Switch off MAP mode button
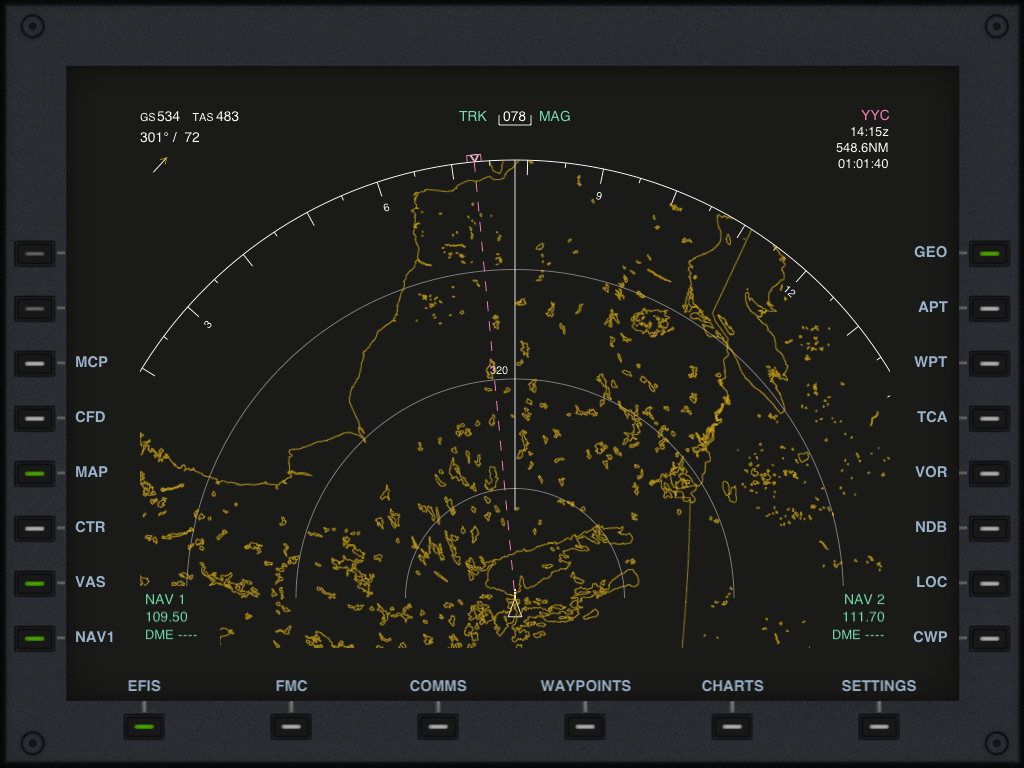 point(35,474)
